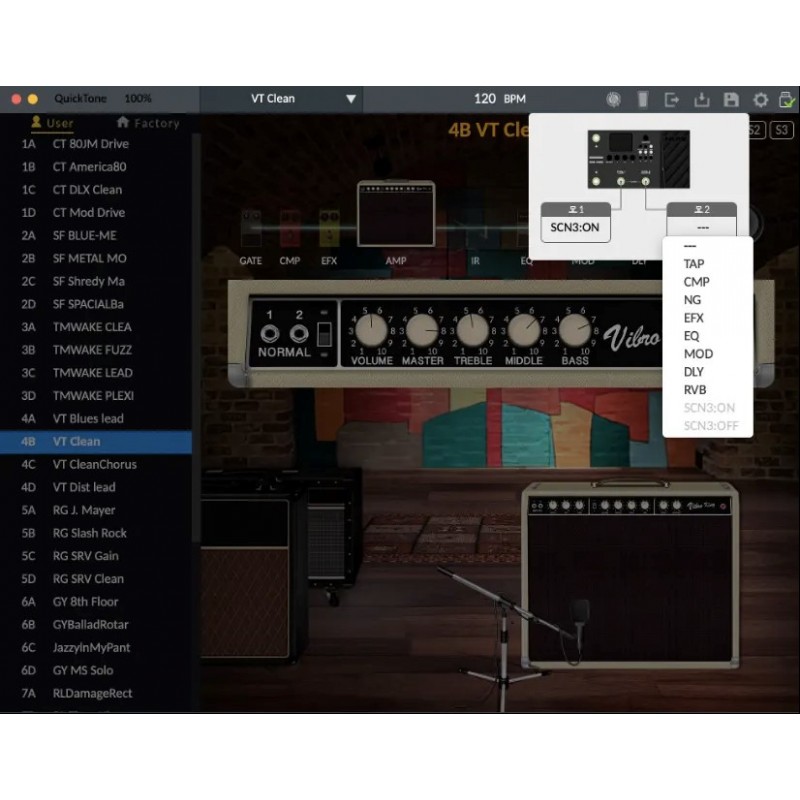The height and width of the screenshot is (800, 800).
Task: Click the export preset arrow icon
Action: tap(672, 99)
